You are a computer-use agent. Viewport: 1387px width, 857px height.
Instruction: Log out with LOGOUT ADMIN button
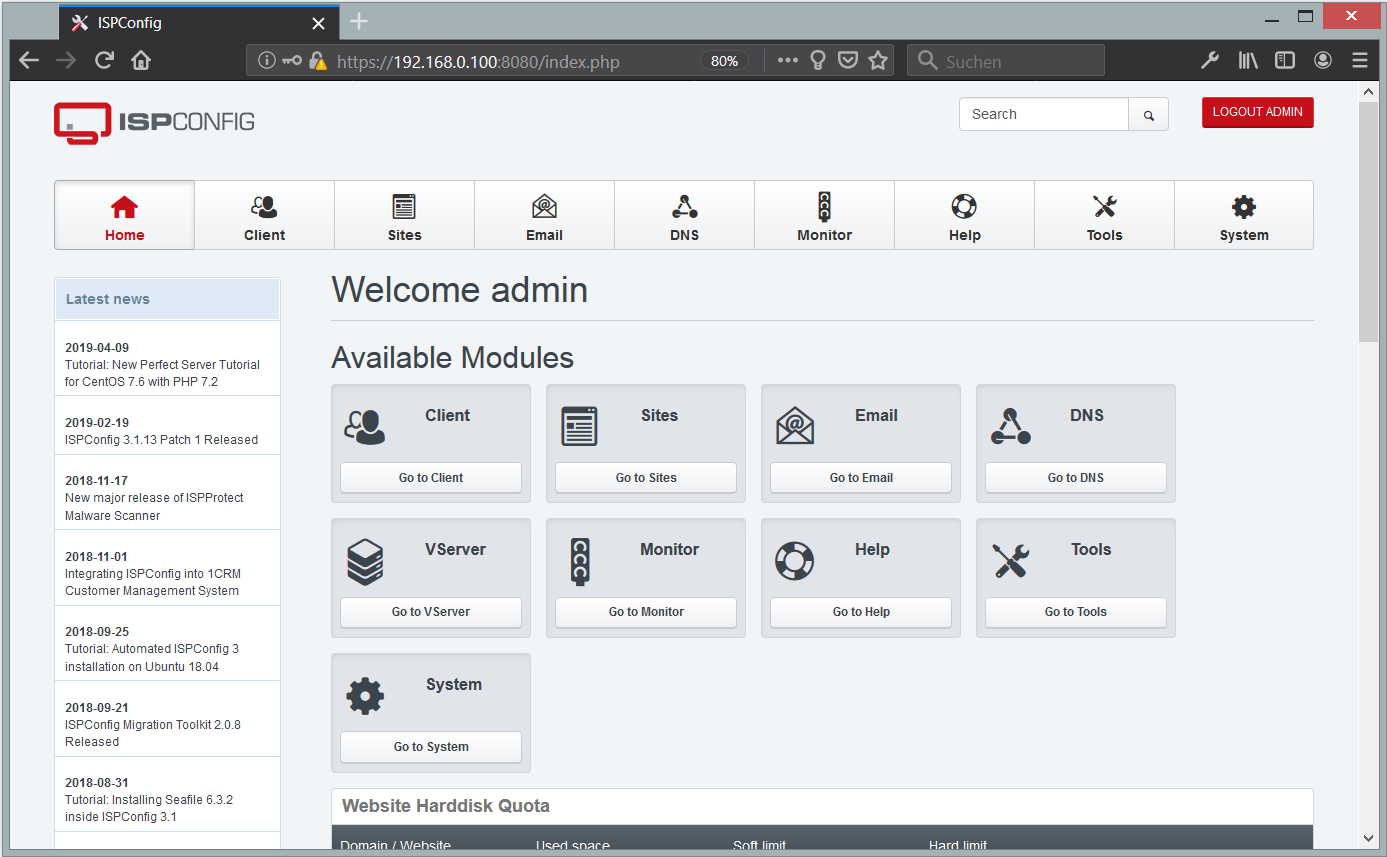click(1258, 112)
